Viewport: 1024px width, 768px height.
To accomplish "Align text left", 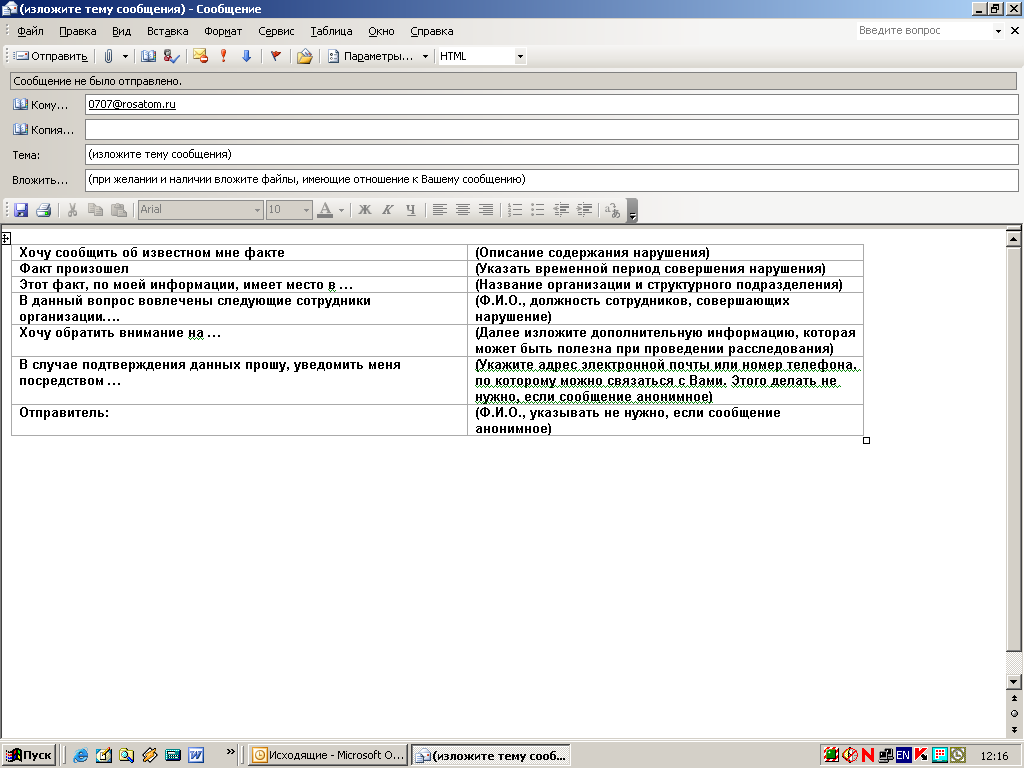I will [440, 210].
